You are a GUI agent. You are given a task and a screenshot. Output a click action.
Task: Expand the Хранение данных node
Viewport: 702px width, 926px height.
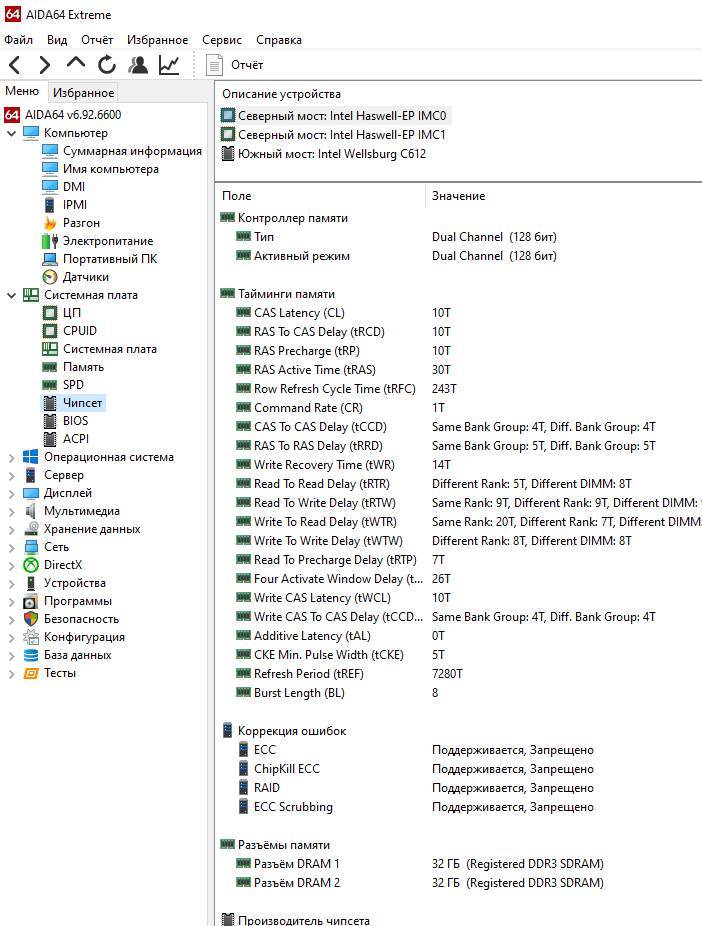11,530
